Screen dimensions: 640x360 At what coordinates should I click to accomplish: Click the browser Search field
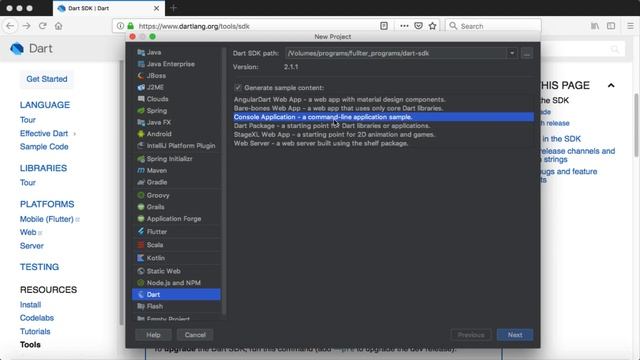(x=493, y=26)
